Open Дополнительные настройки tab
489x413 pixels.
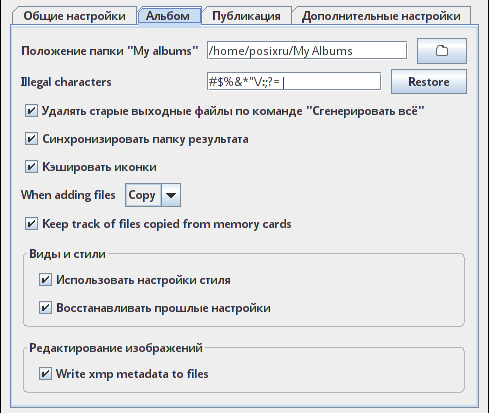[381, 16]
